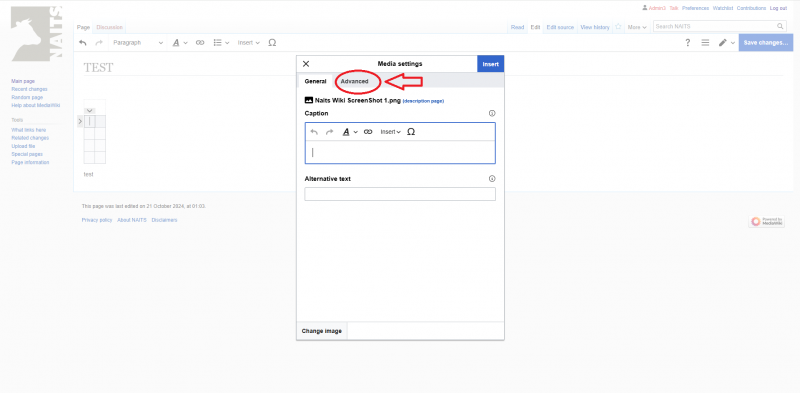Open What links here tool

(x=29, y=130)
